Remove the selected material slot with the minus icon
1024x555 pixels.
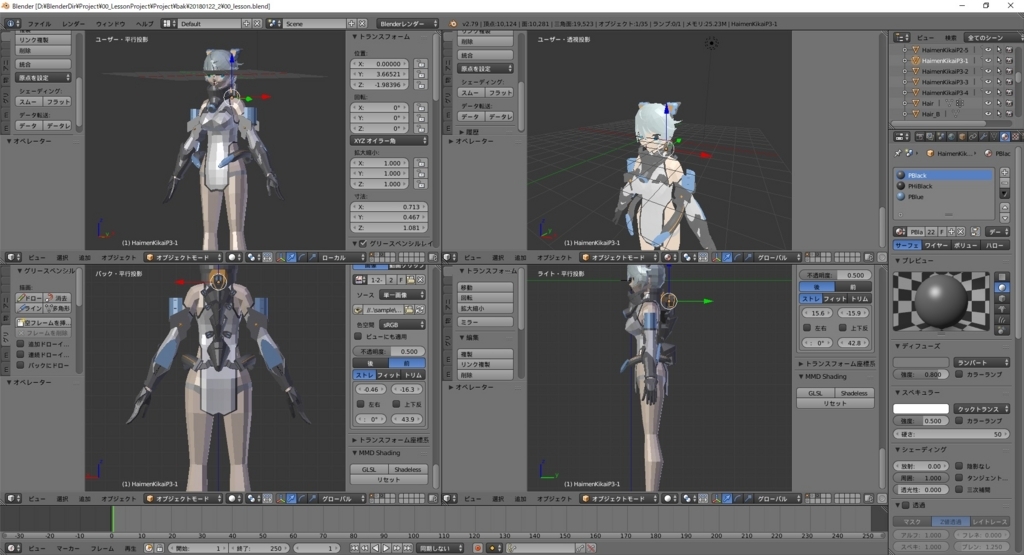point(1004,183)
